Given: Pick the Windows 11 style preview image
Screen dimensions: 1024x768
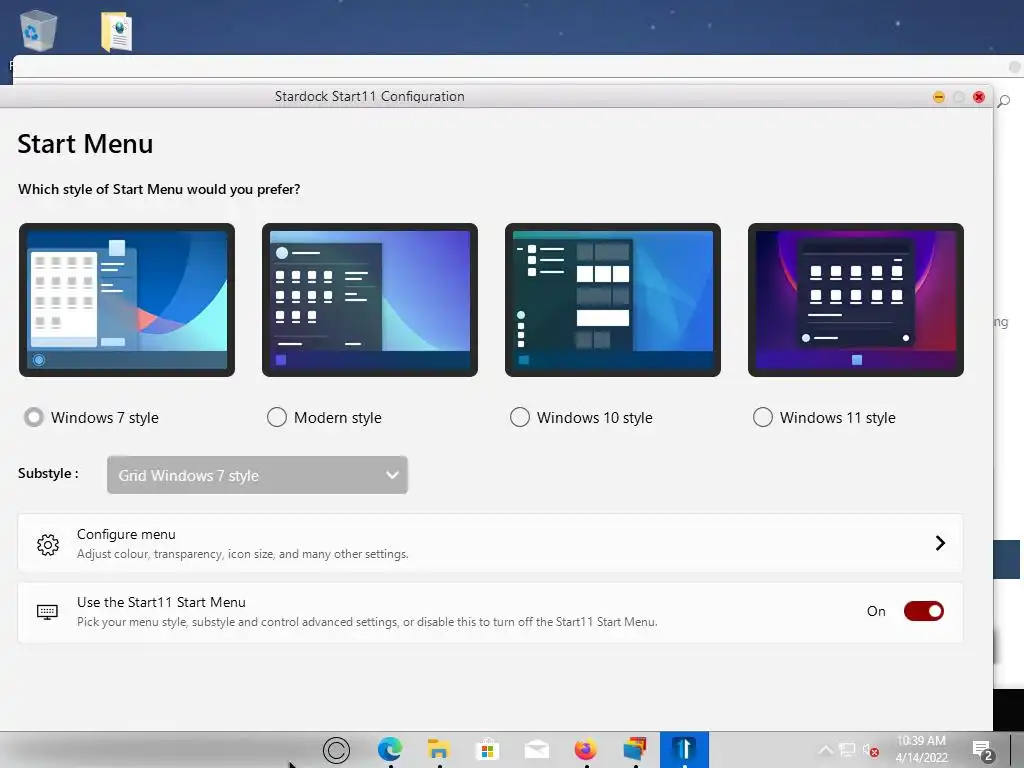Looking at the screenshot, I should [856, 300].
